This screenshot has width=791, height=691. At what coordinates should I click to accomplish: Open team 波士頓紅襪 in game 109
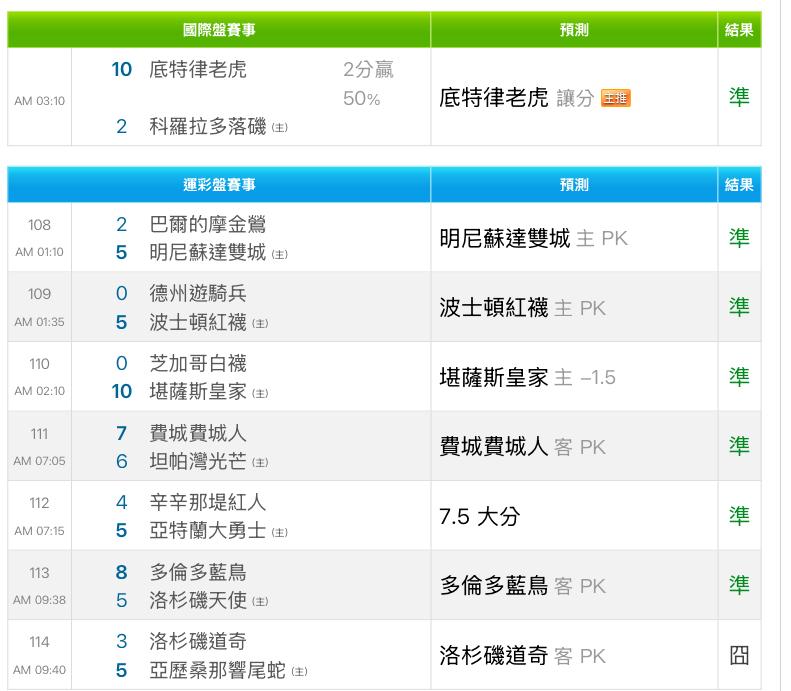click(x=198, y=322)
